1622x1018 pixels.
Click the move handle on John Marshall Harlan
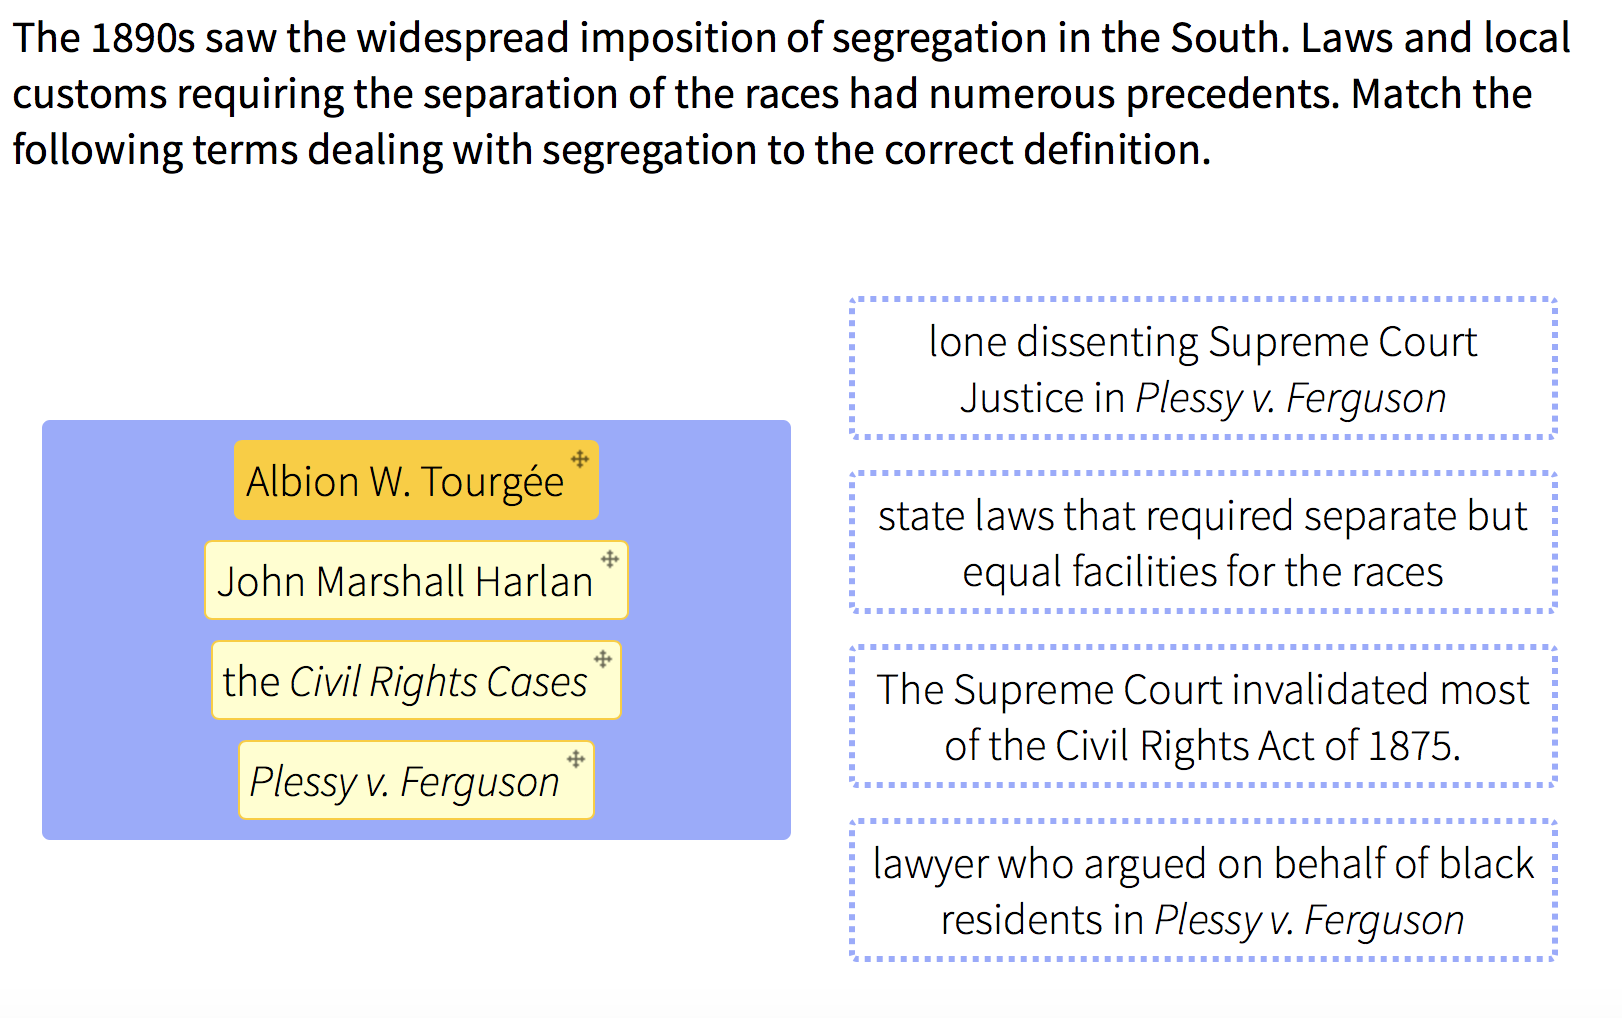click(x=610, y=559)
